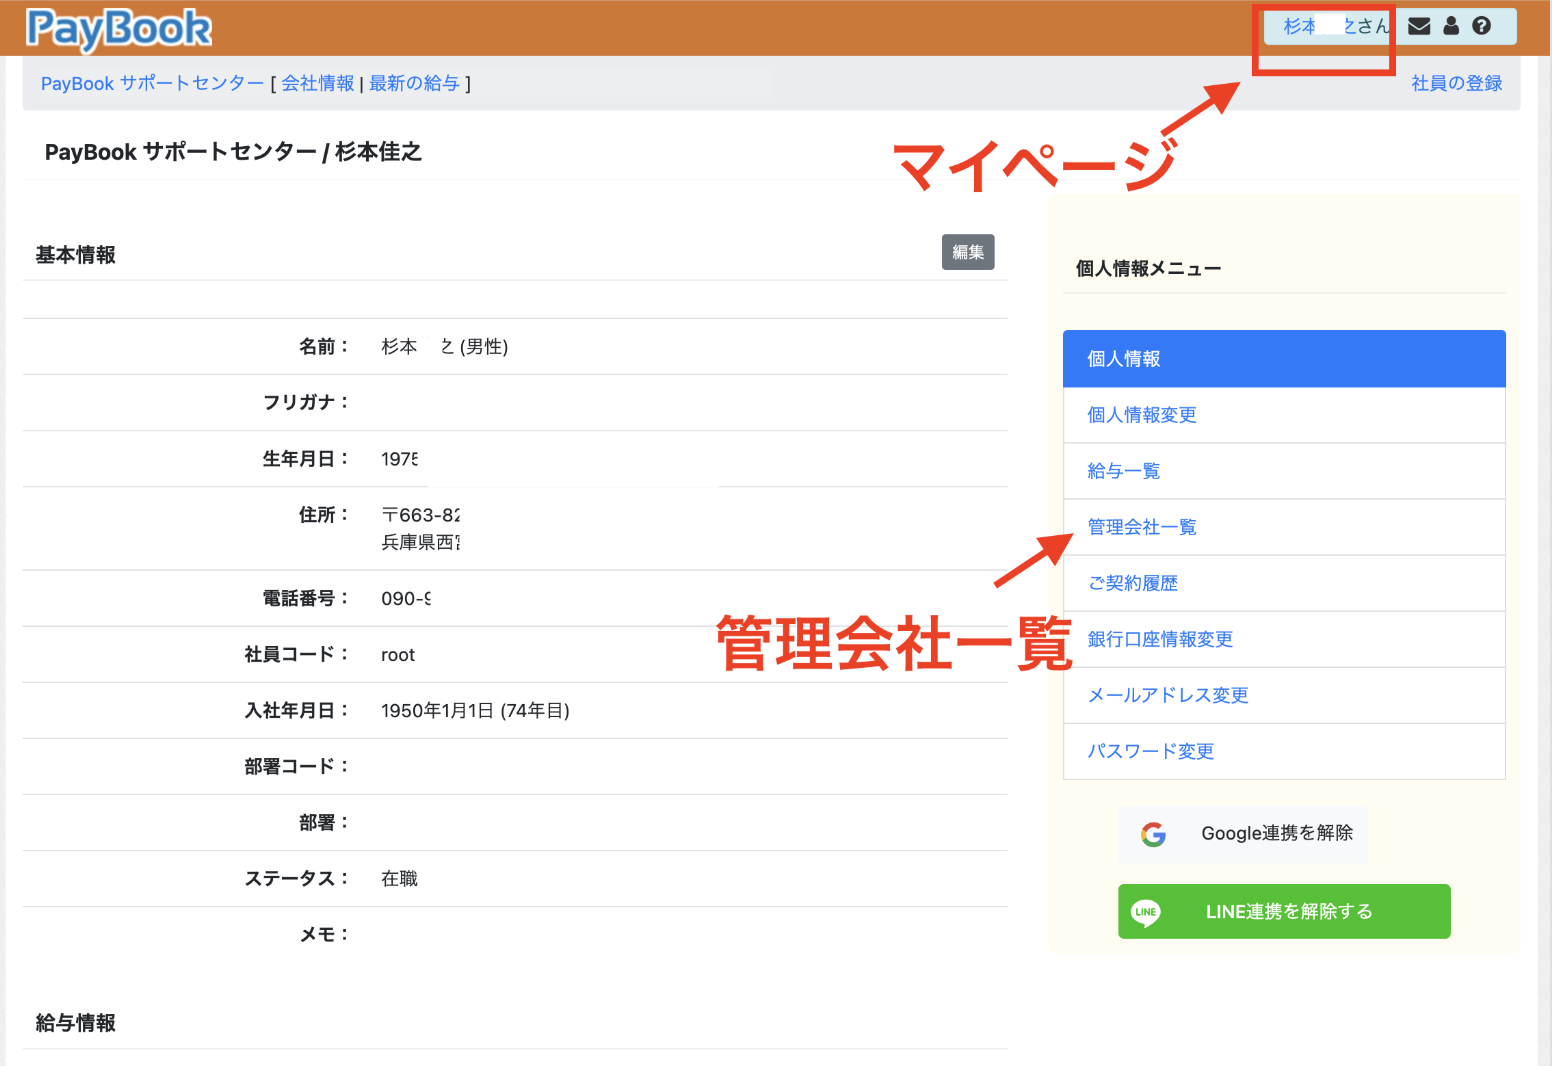The width and height of the screenshot is (1556, 1066).
Task: Open the 会社情報 link
Action: [x=318, y=83]
